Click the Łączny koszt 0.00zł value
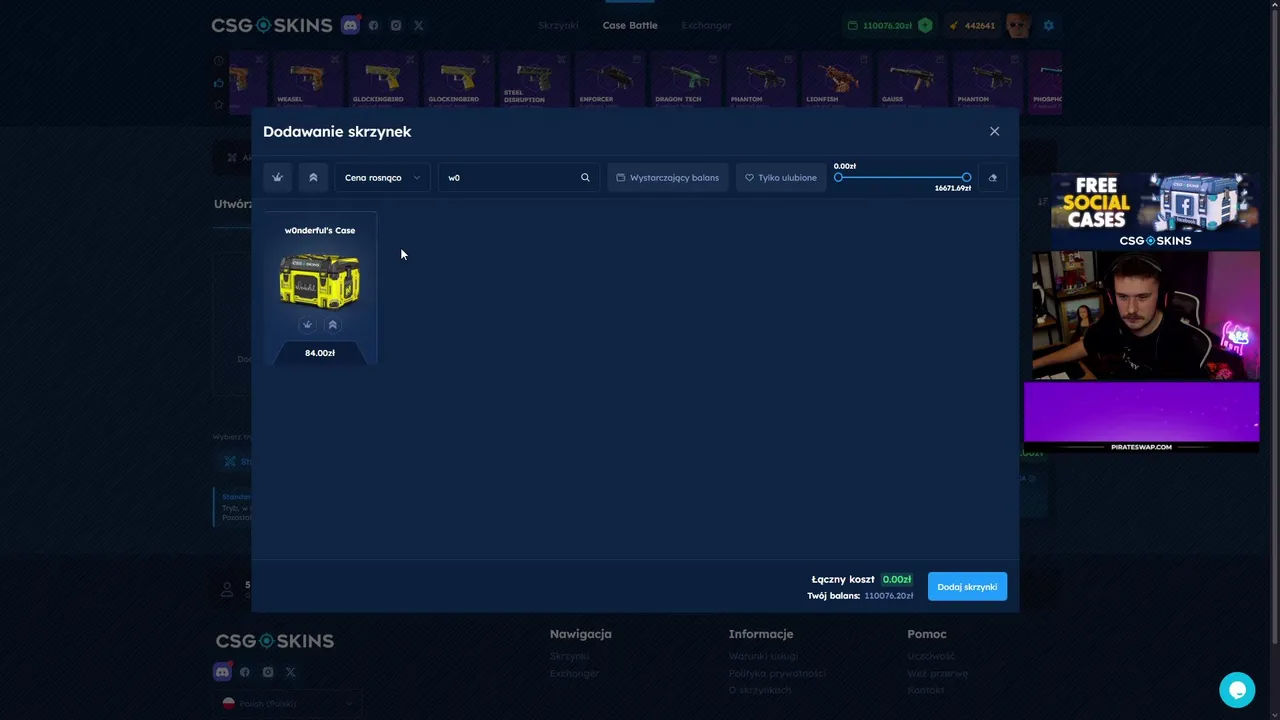 [897, 579]
